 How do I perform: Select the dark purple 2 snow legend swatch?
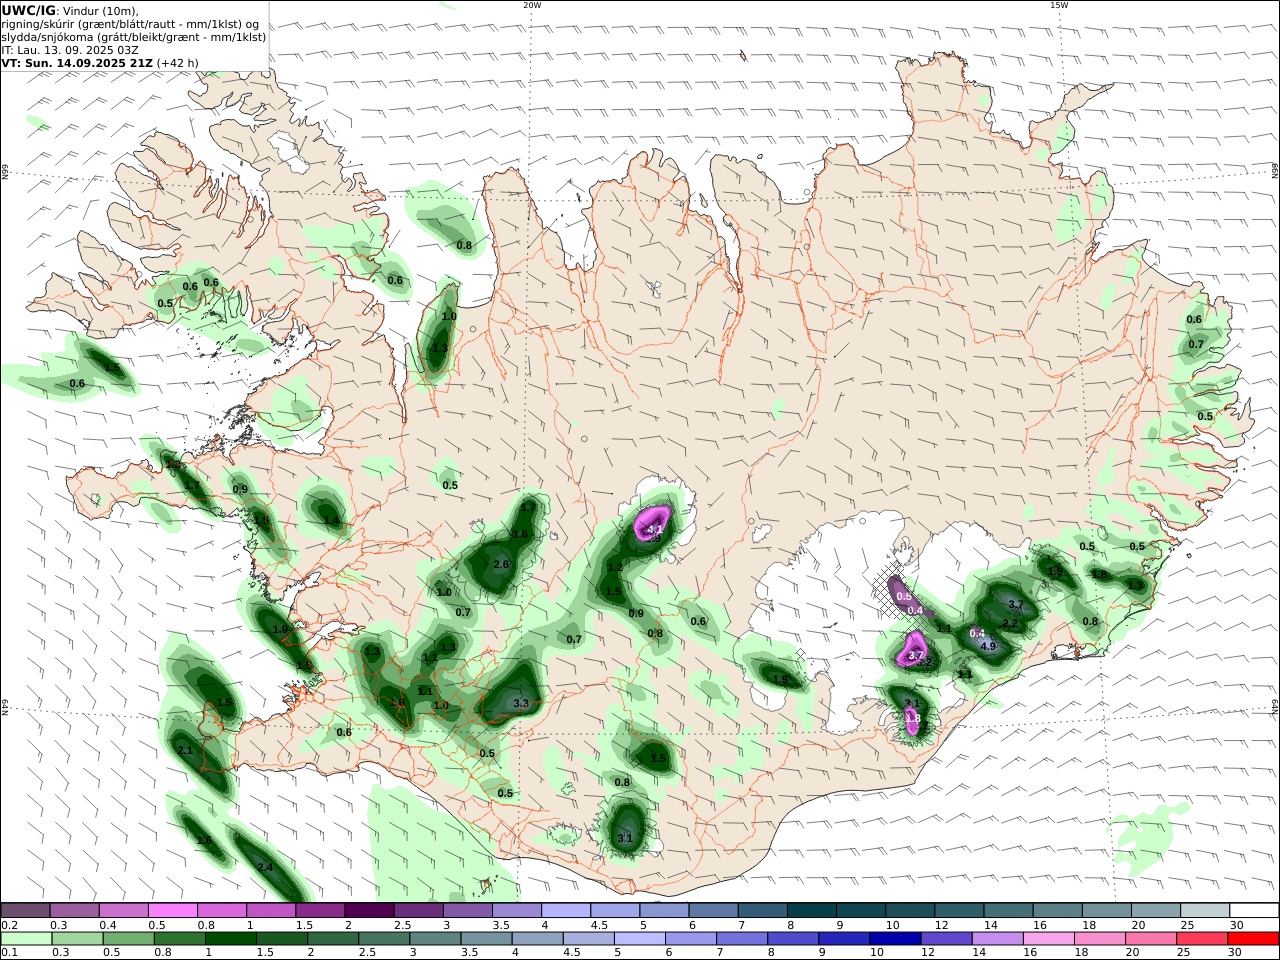point(369,910)
